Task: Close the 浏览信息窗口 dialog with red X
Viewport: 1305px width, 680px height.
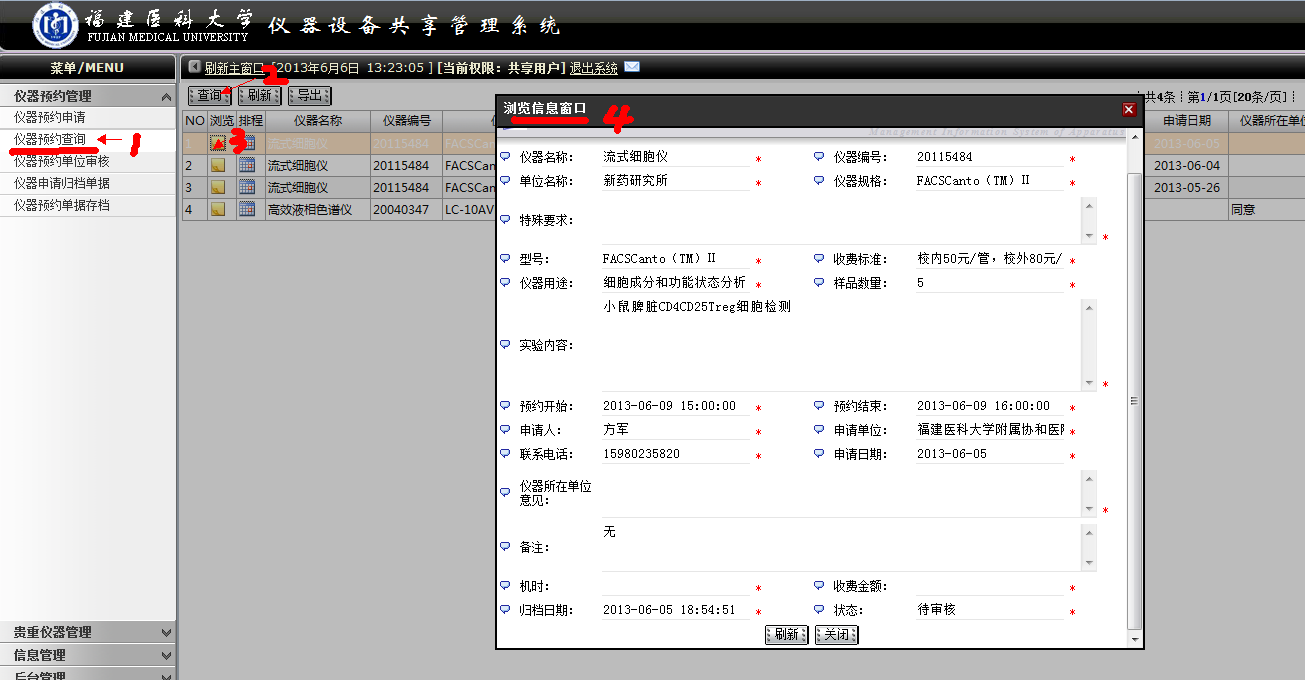Action: coord(1128,109)
